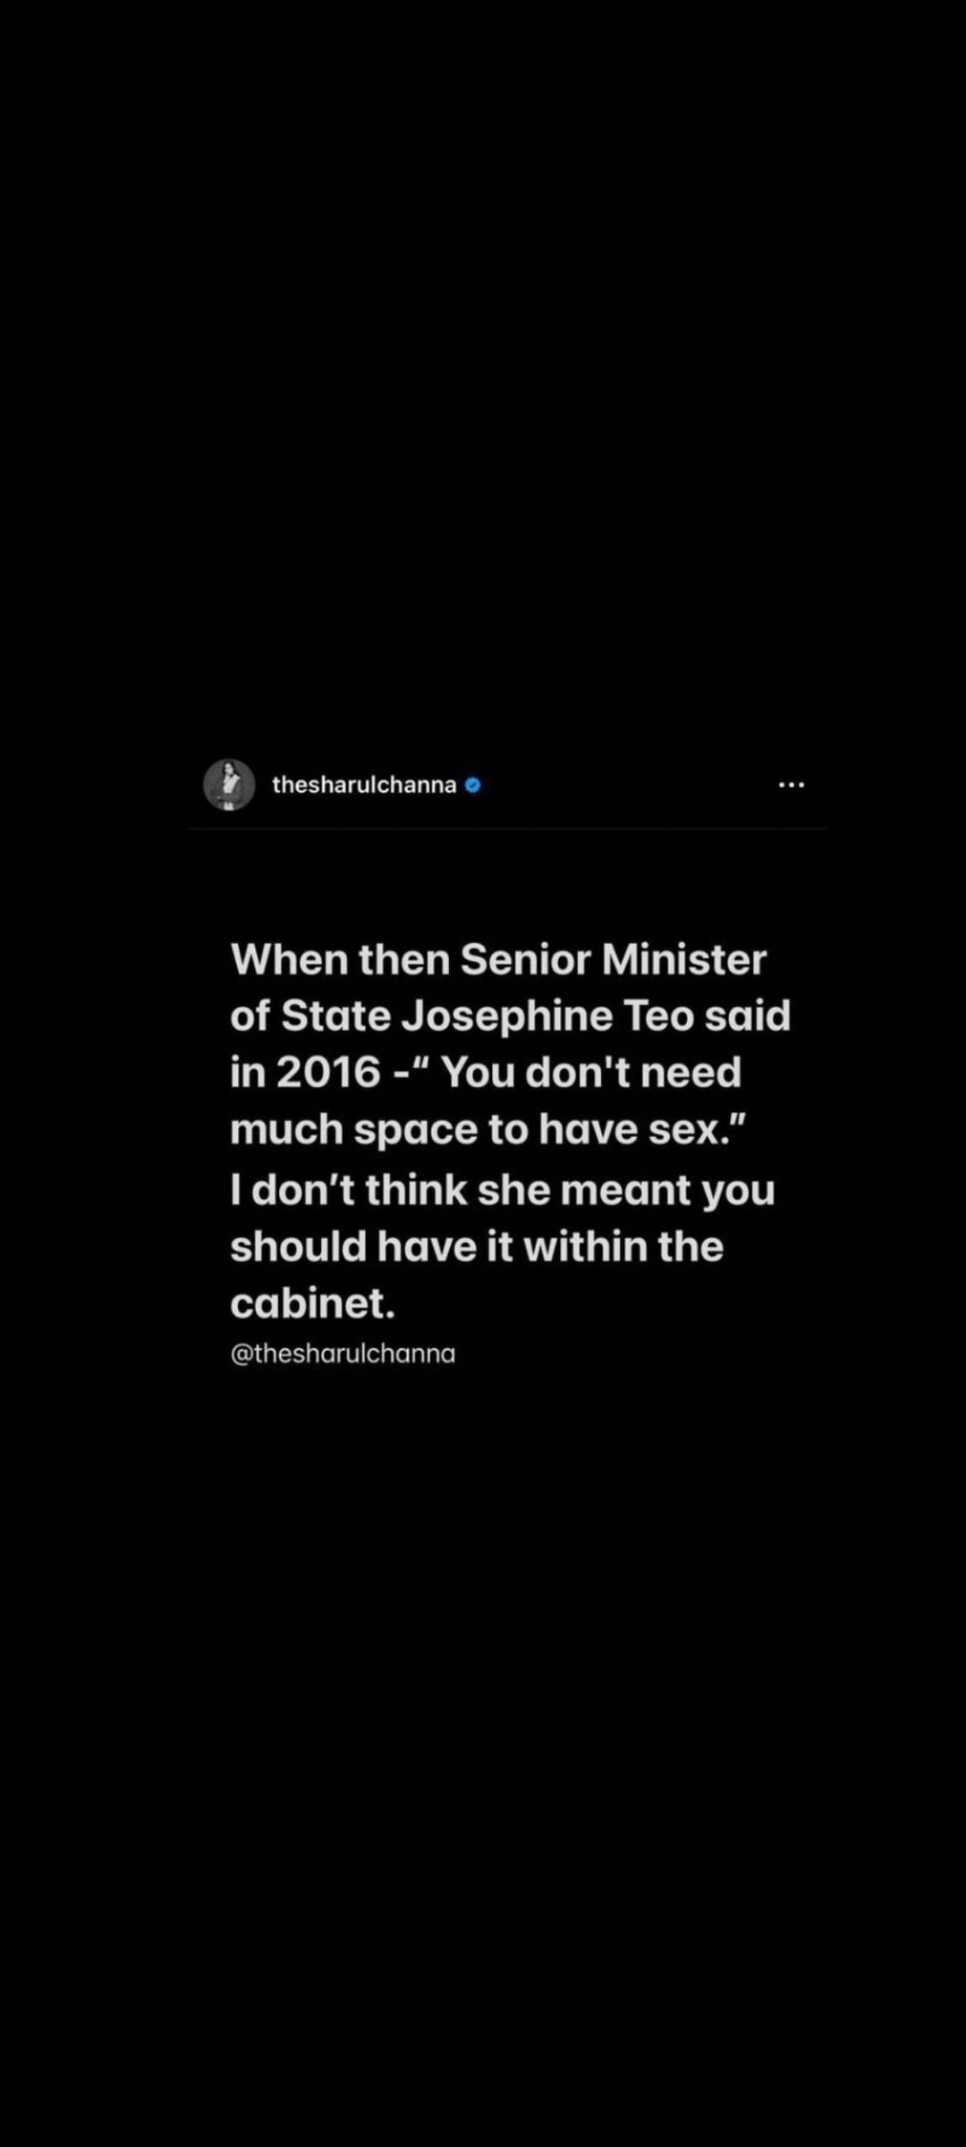
Task: Click the year "2016" in the post
Action: point(328,1073)
